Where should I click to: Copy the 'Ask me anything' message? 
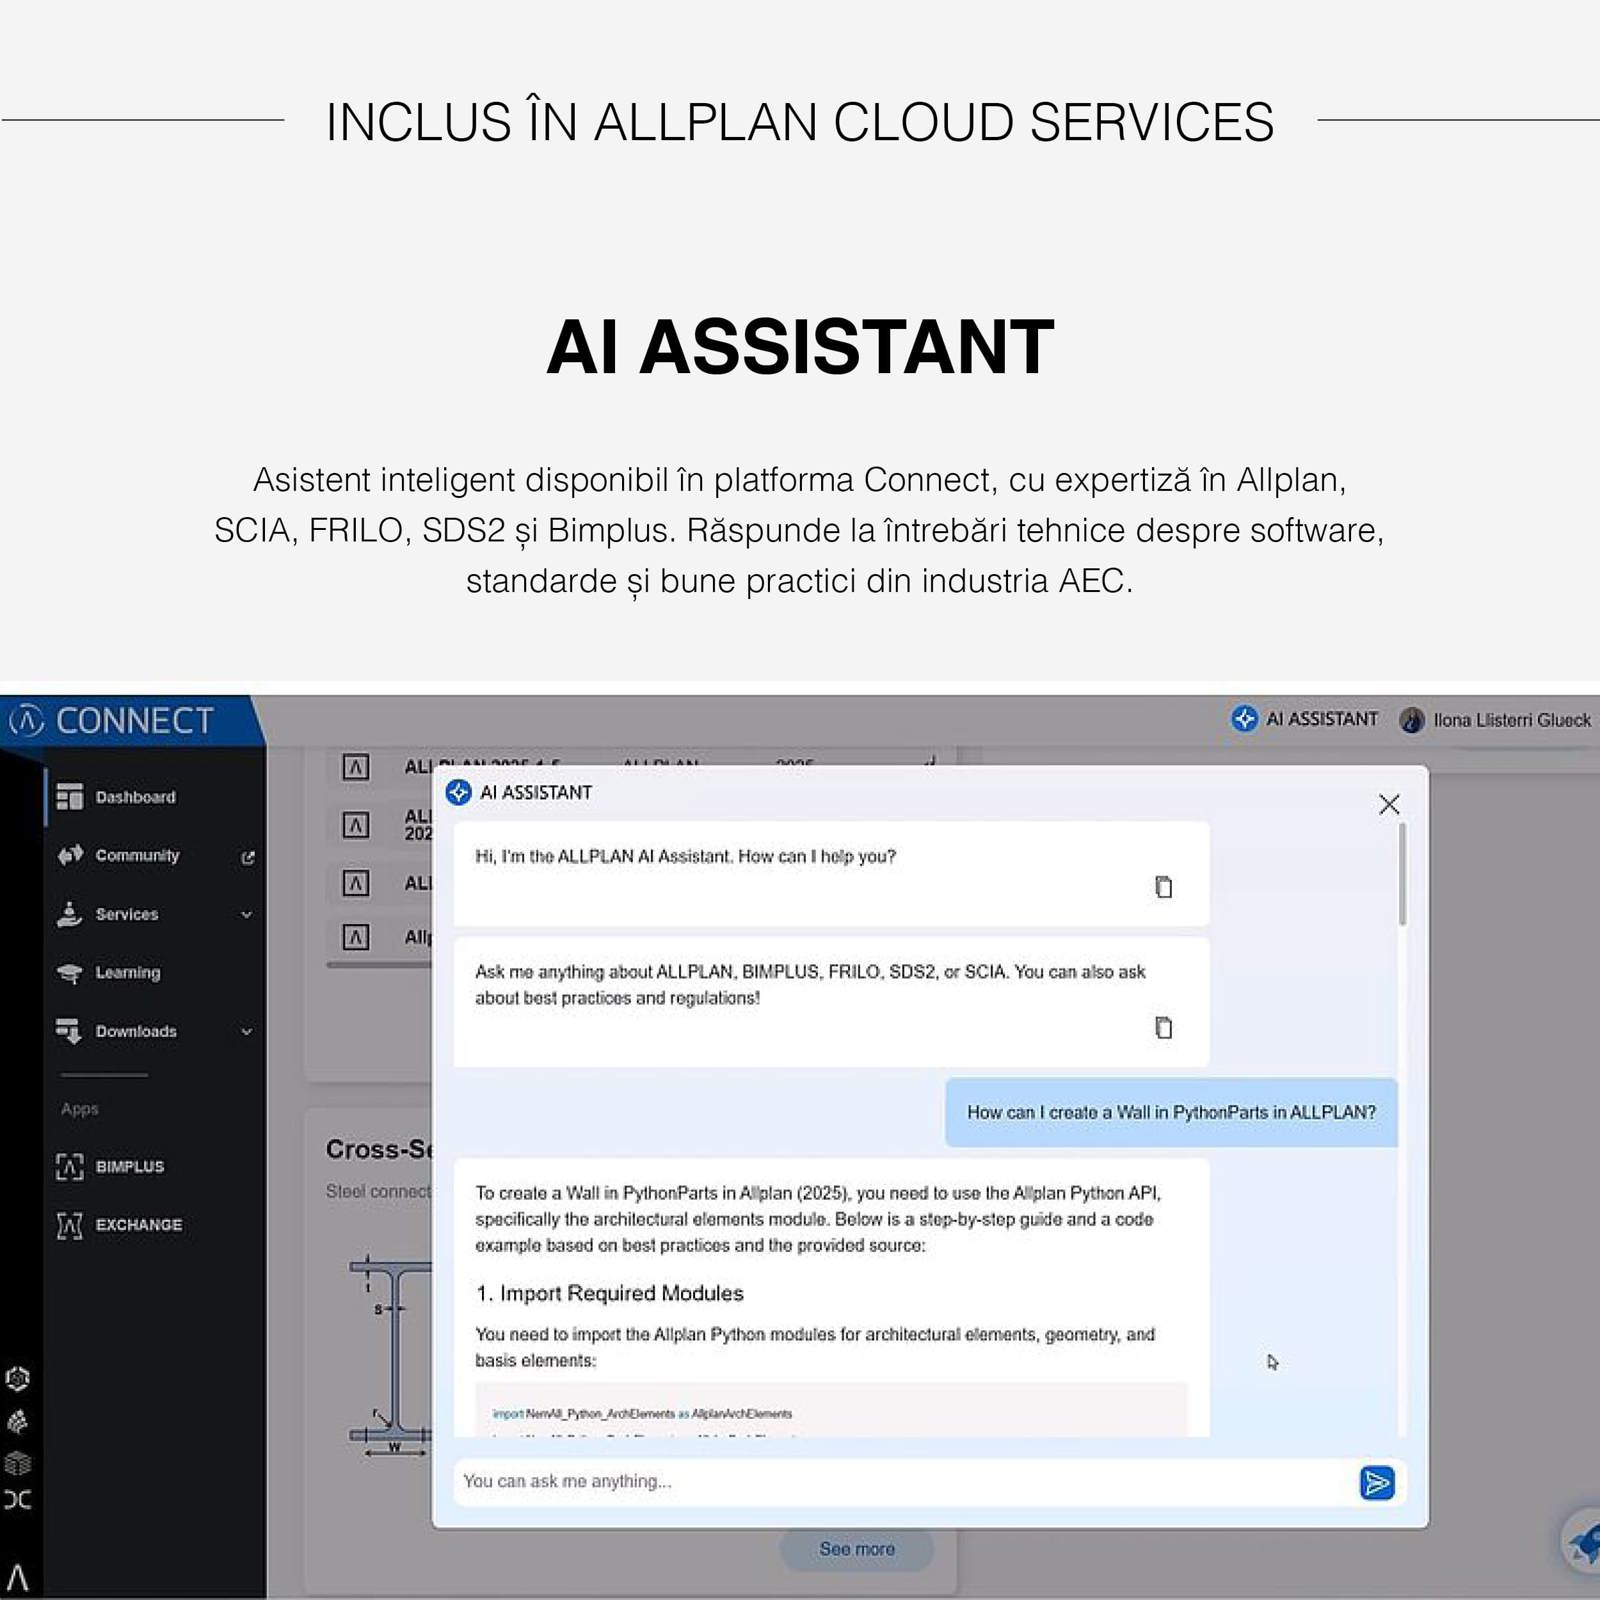click(1163, 1028)
